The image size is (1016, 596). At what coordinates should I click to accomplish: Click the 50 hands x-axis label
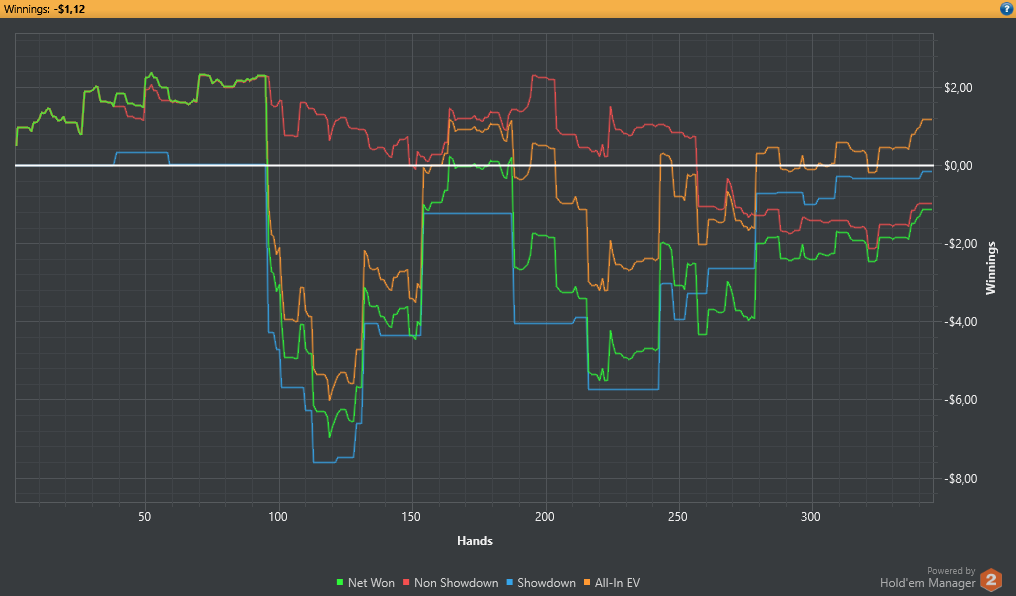pos(144,516)
